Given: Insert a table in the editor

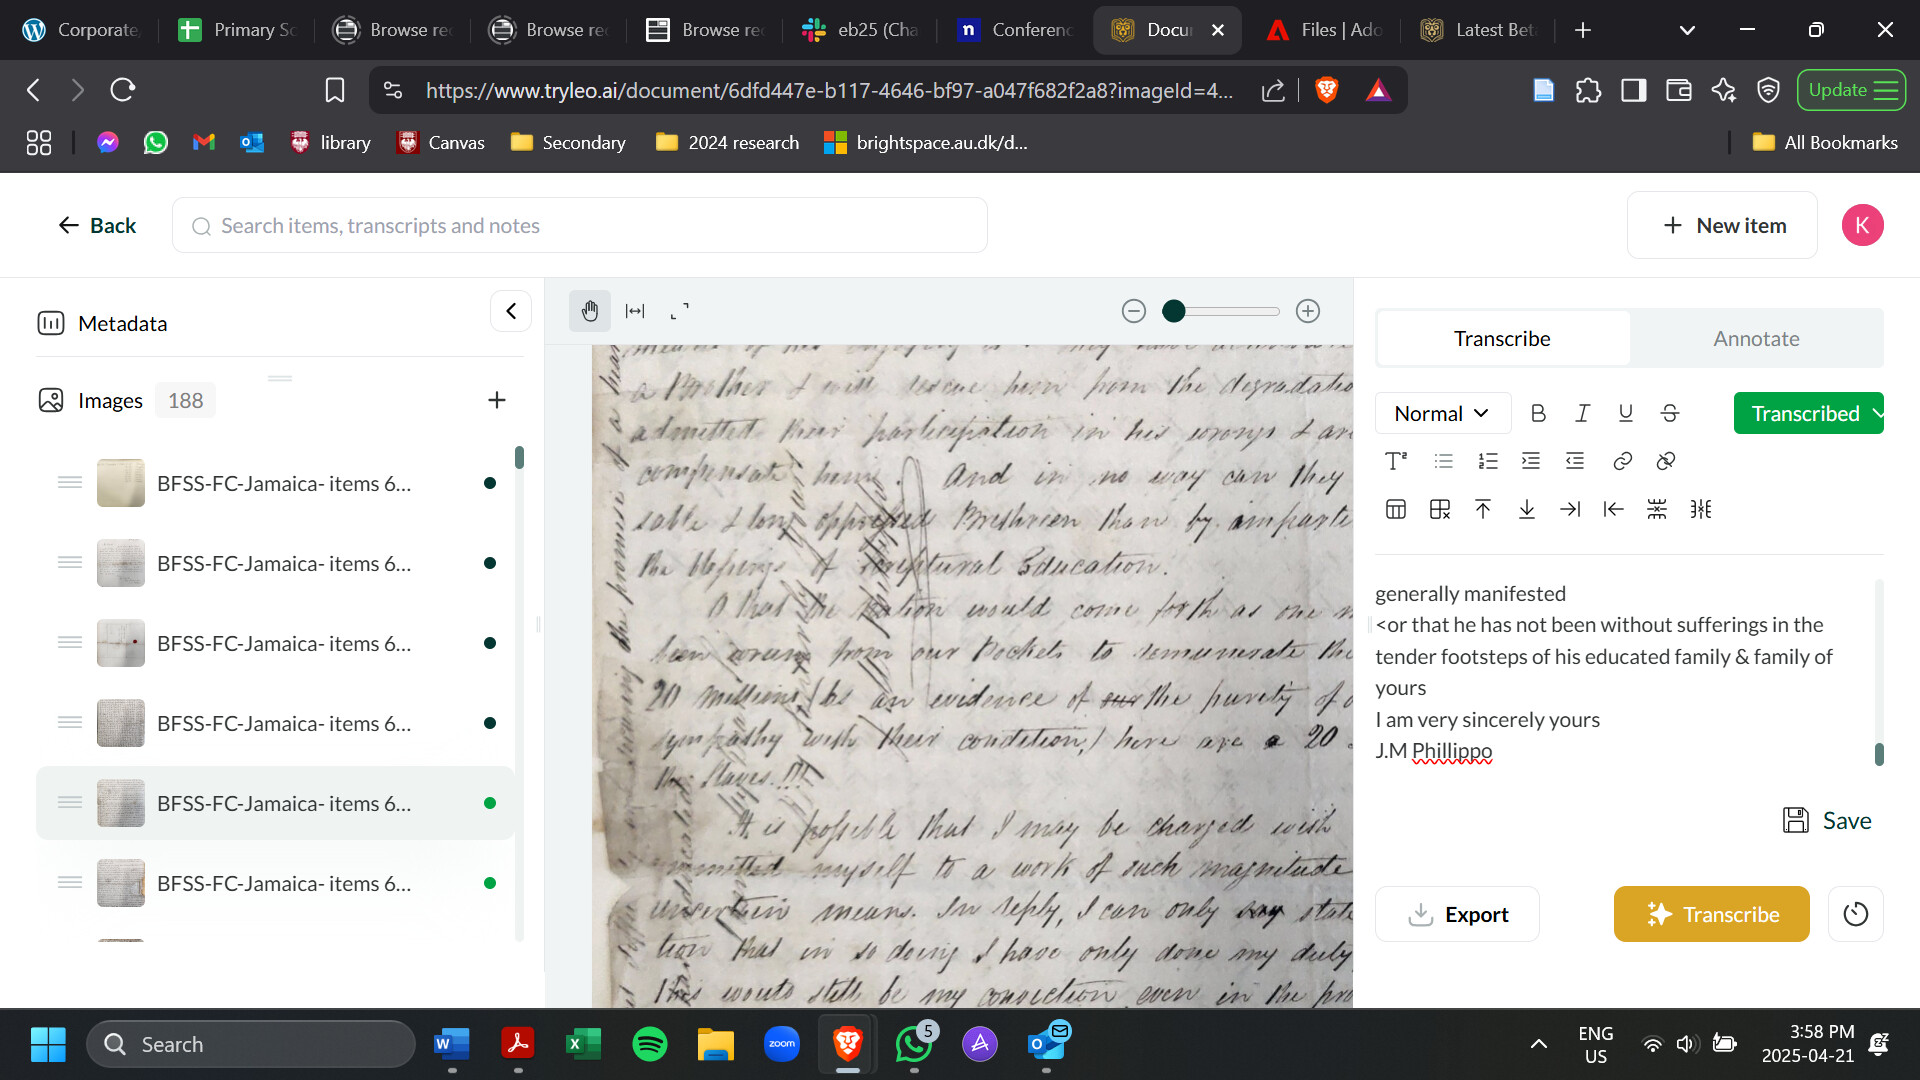Looking at the screenshot, I should pyautogui.click(x=1396, y=509).
